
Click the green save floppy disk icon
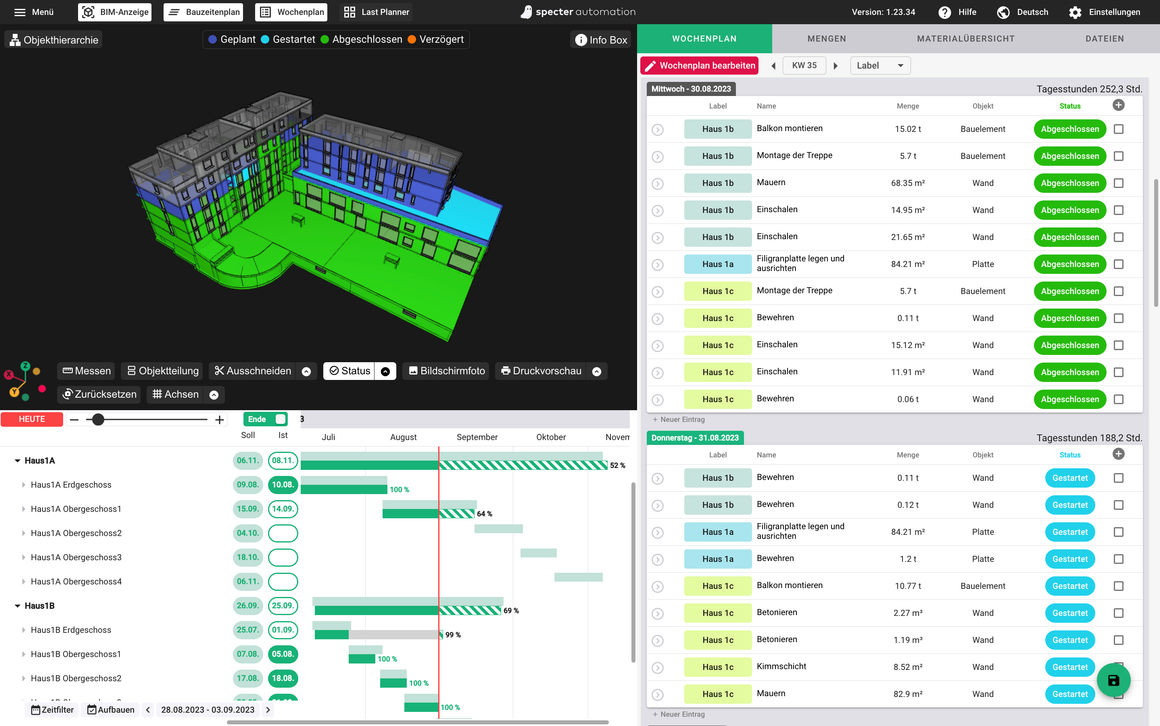pos(1113,680)
